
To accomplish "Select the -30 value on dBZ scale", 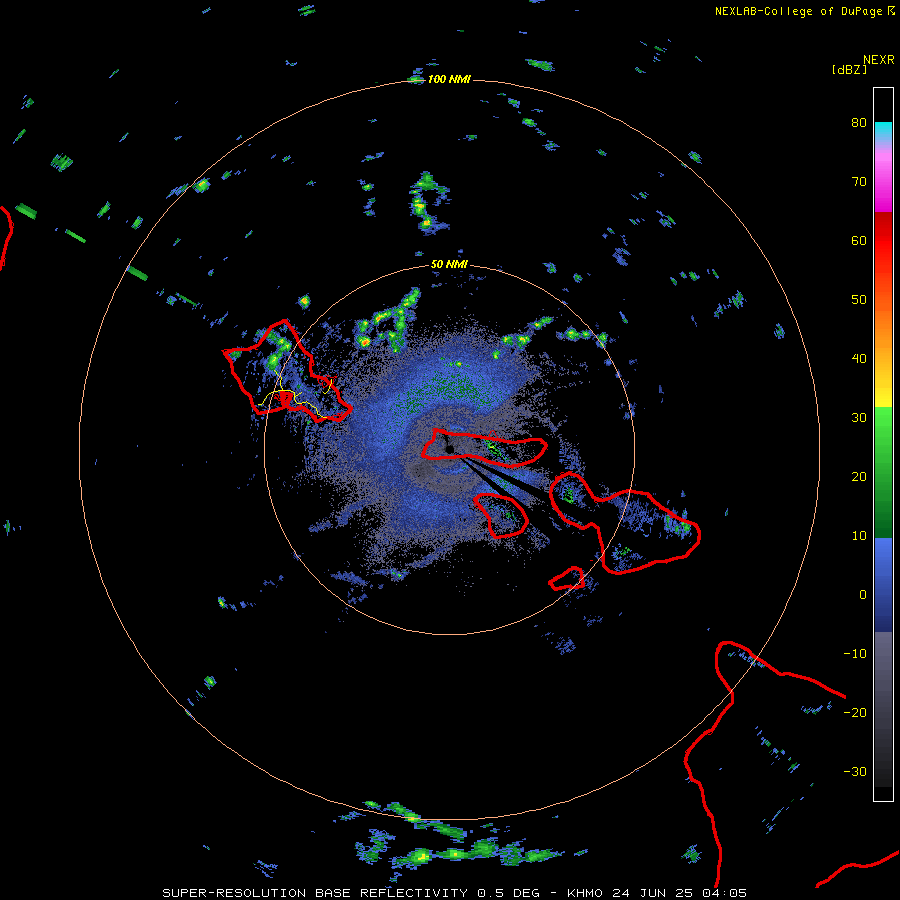I will [x=855, y=771].
